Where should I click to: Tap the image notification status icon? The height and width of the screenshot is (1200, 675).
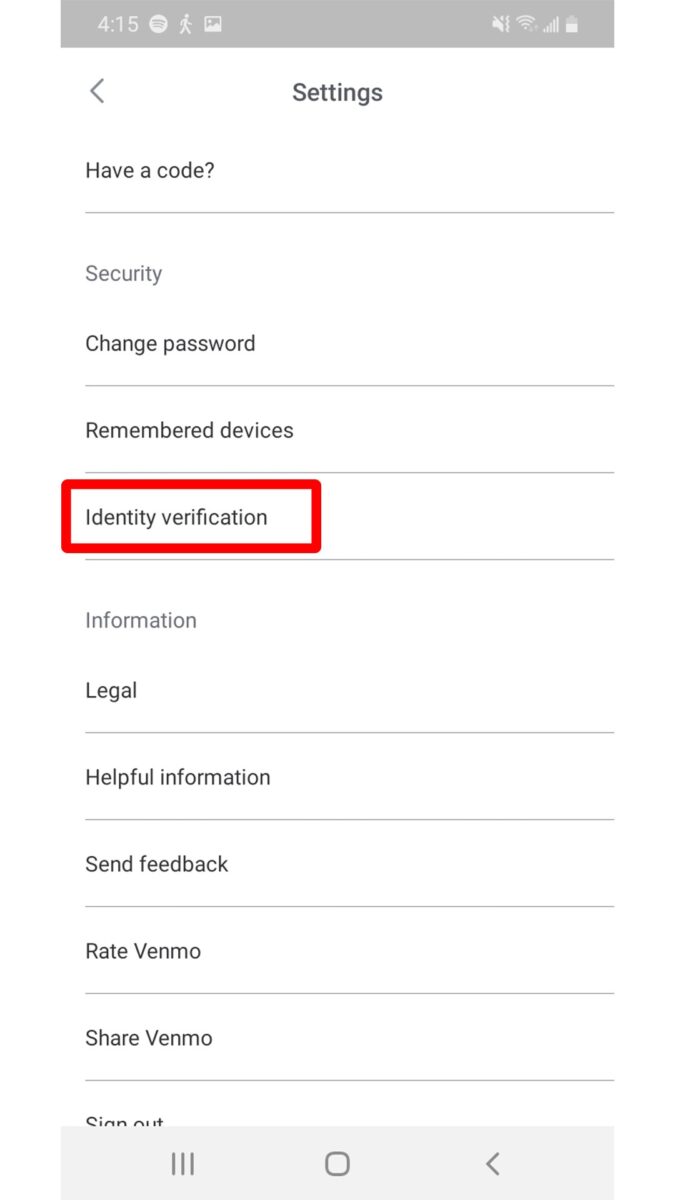click(x=211, y=25)
